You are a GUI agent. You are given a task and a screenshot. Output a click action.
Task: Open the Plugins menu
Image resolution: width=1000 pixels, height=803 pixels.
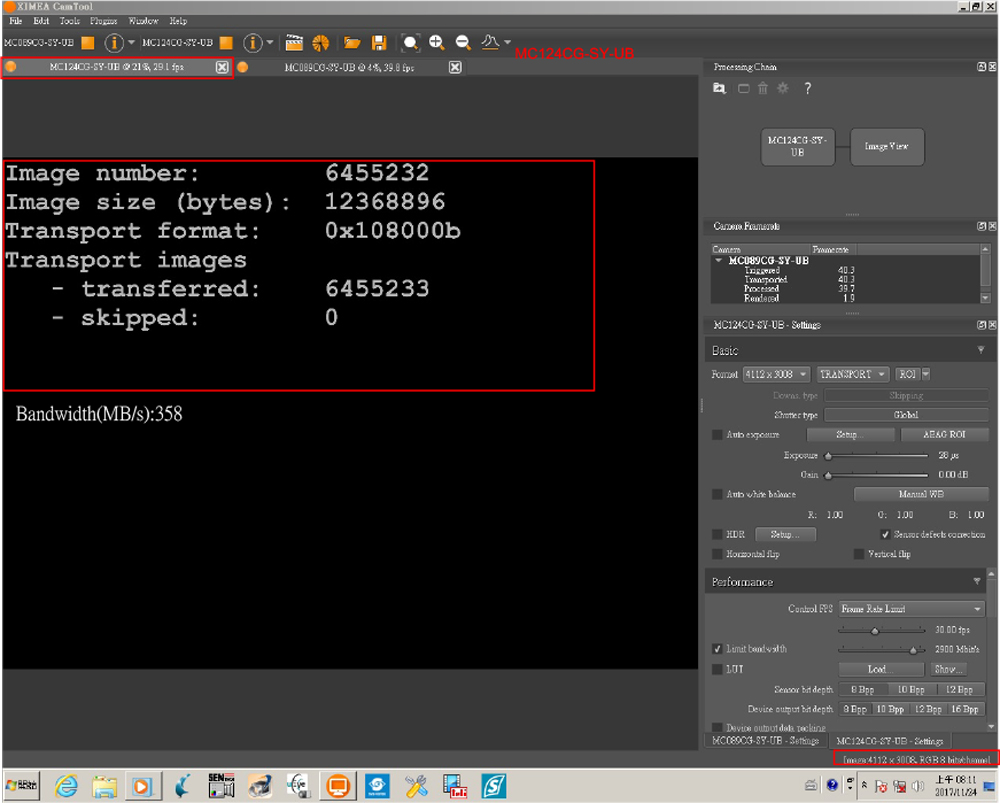(103, 20)
